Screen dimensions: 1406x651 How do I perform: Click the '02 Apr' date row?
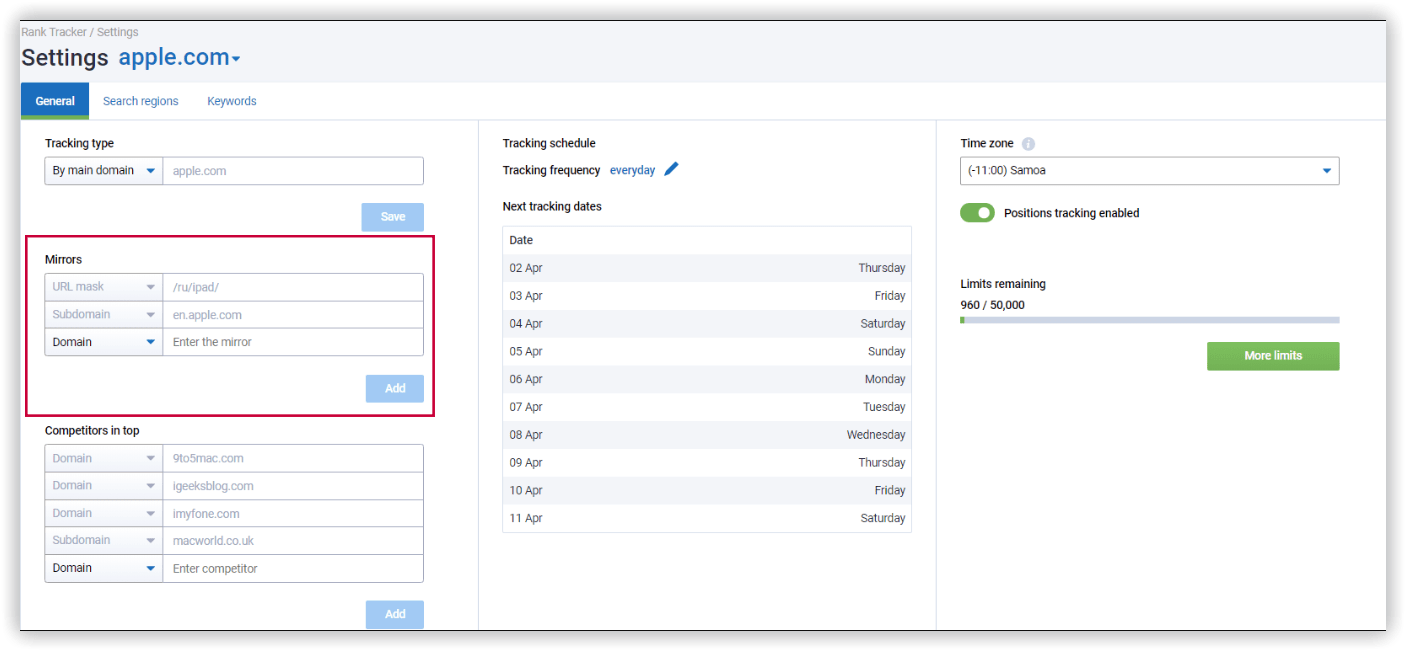click(x=707, y=268)
